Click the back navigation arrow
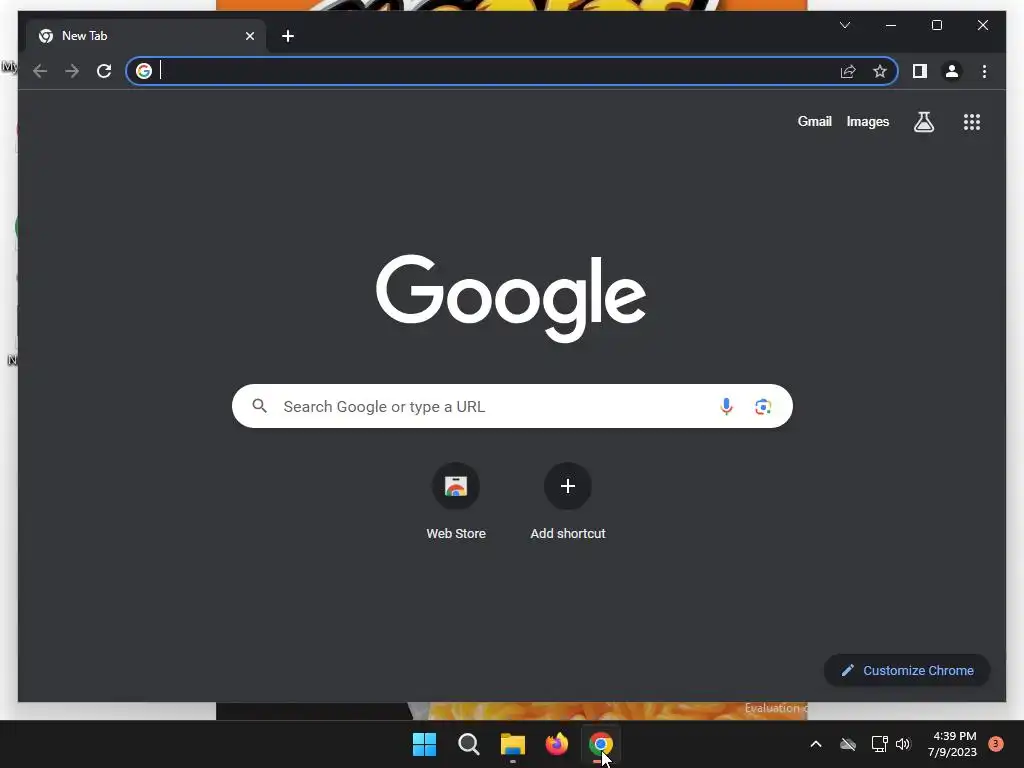The height and width of the screenshot is (768, 1024). (40, 71)
